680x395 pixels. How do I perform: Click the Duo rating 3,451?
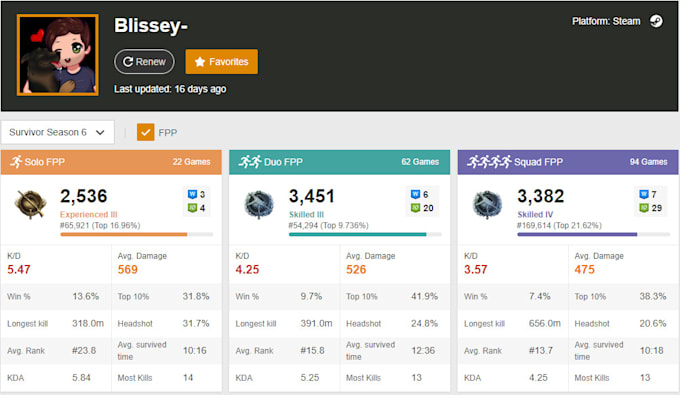(x=312, y=196)
